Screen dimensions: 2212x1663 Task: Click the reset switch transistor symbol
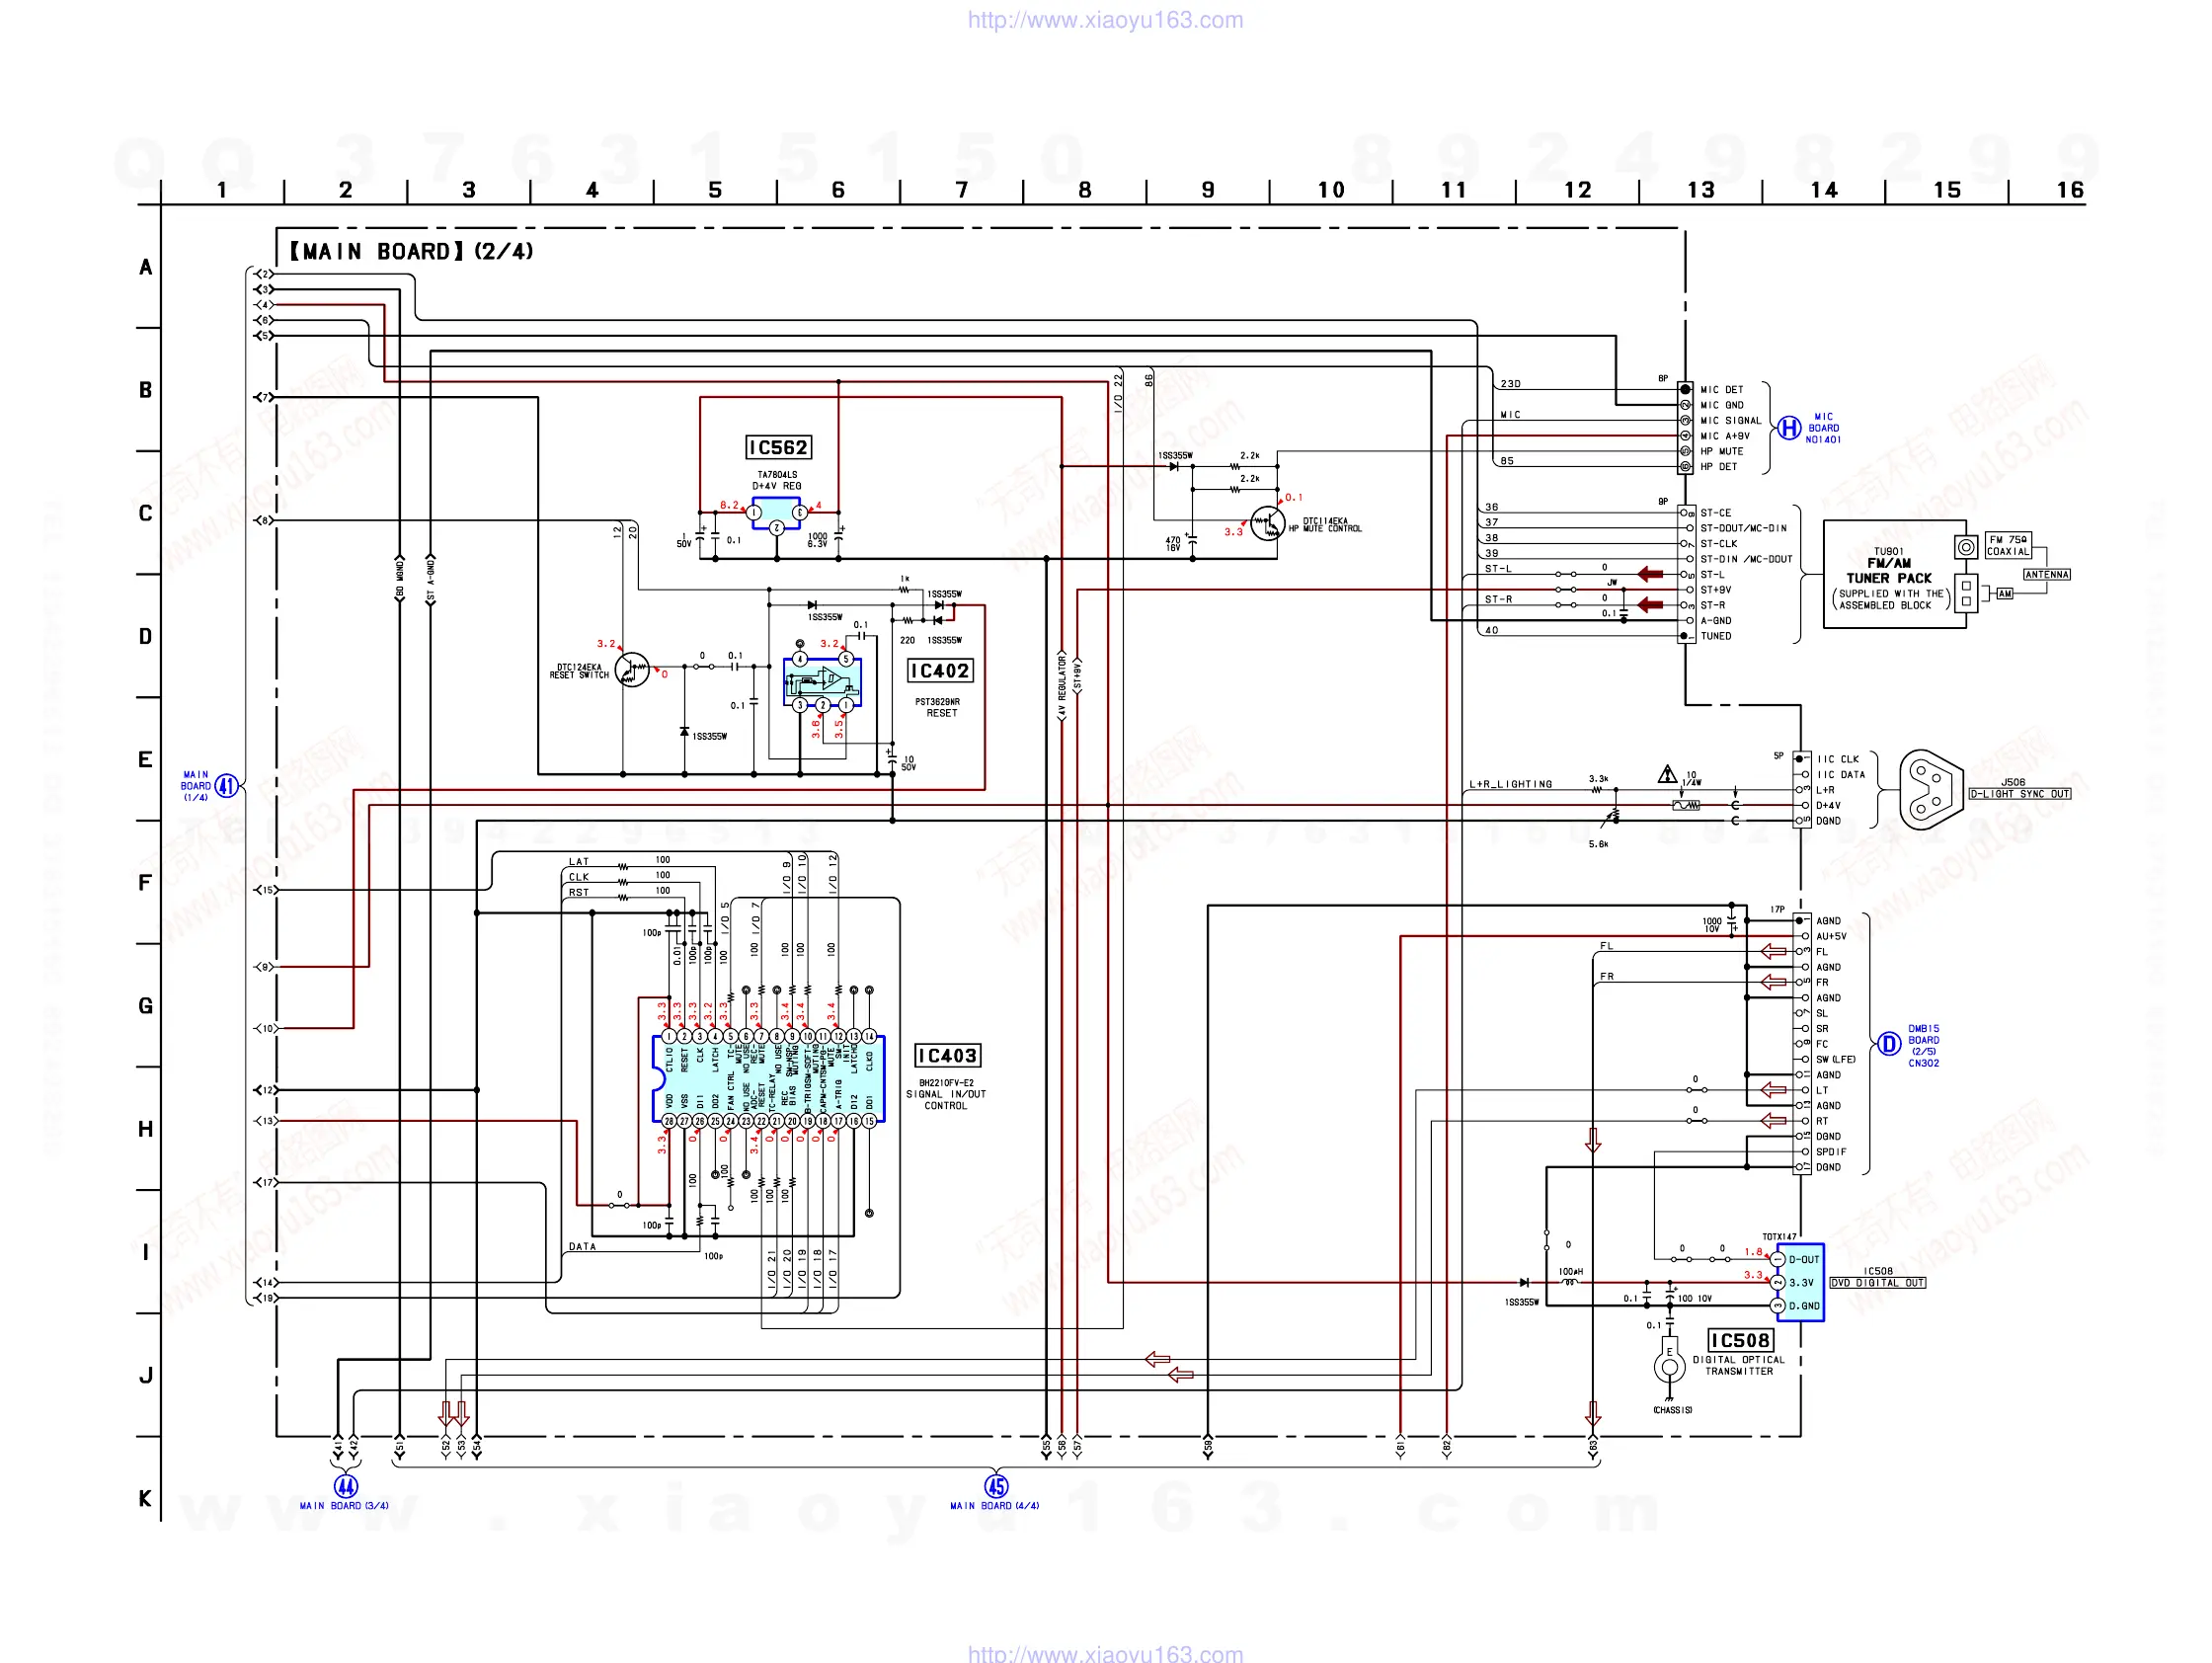coord(632,670)
